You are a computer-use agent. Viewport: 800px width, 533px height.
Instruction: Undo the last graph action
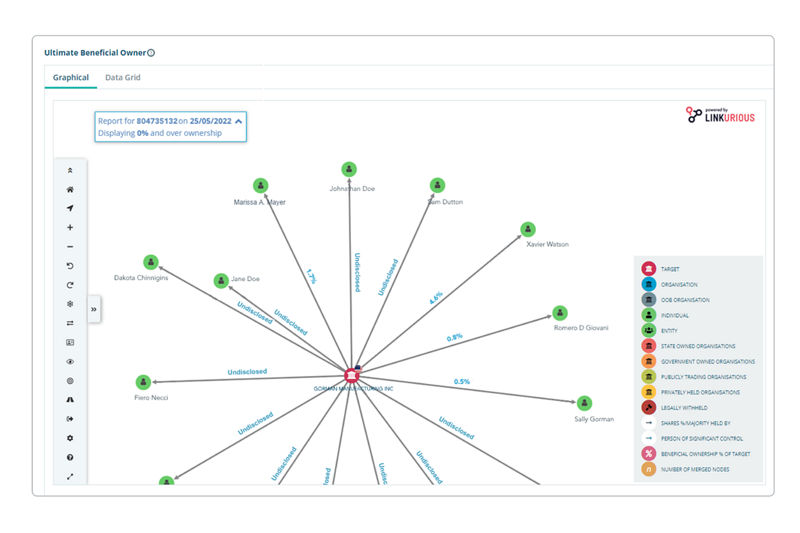pyautogui.click(x=70, y=265)
